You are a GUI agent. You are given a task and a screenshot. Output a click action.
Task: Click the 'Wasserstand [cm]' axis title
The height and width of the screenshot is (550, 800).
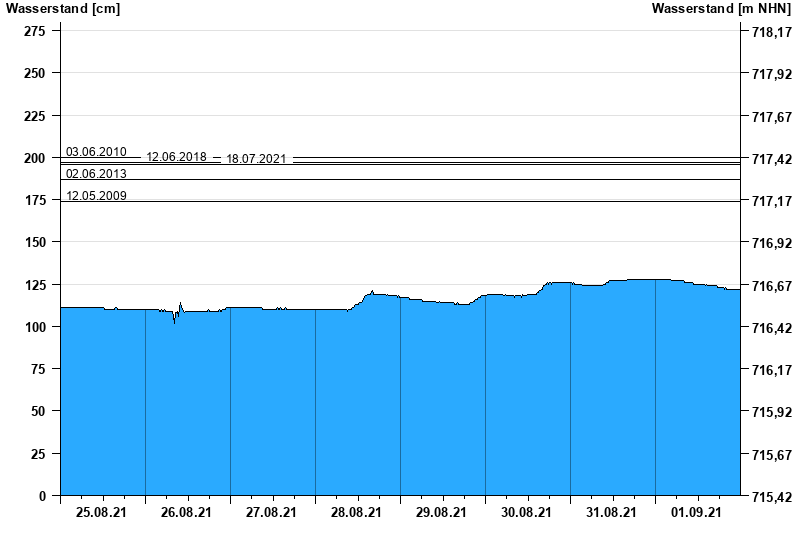[48, 9]
